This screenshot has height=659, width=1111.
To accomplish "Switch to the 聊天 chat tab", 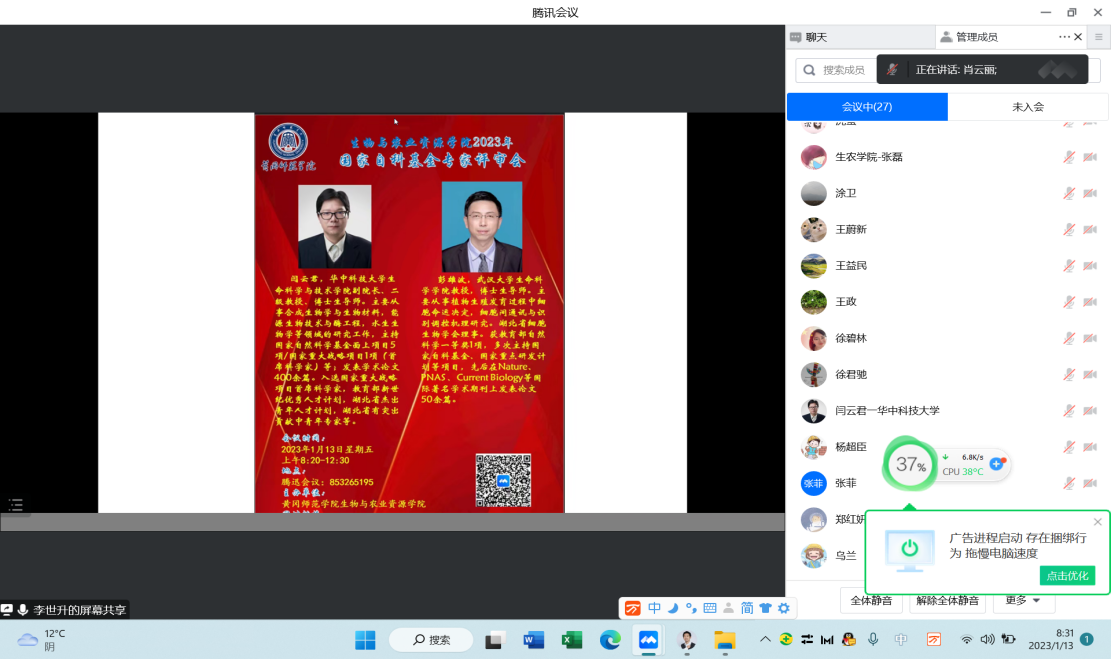I will (x=810, y=37).
